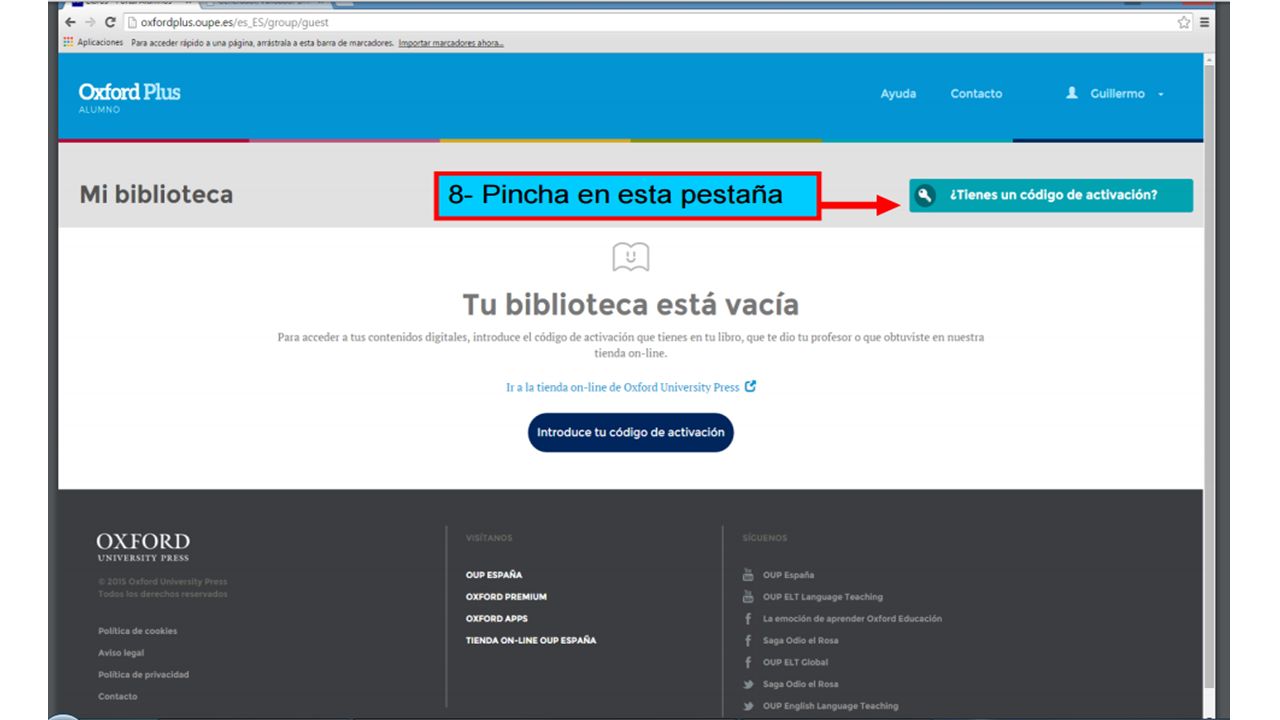This screenshot has width=1280, height=720.
Task: Click the user profile icon beside Guillermo
Action: point(1072,93)
